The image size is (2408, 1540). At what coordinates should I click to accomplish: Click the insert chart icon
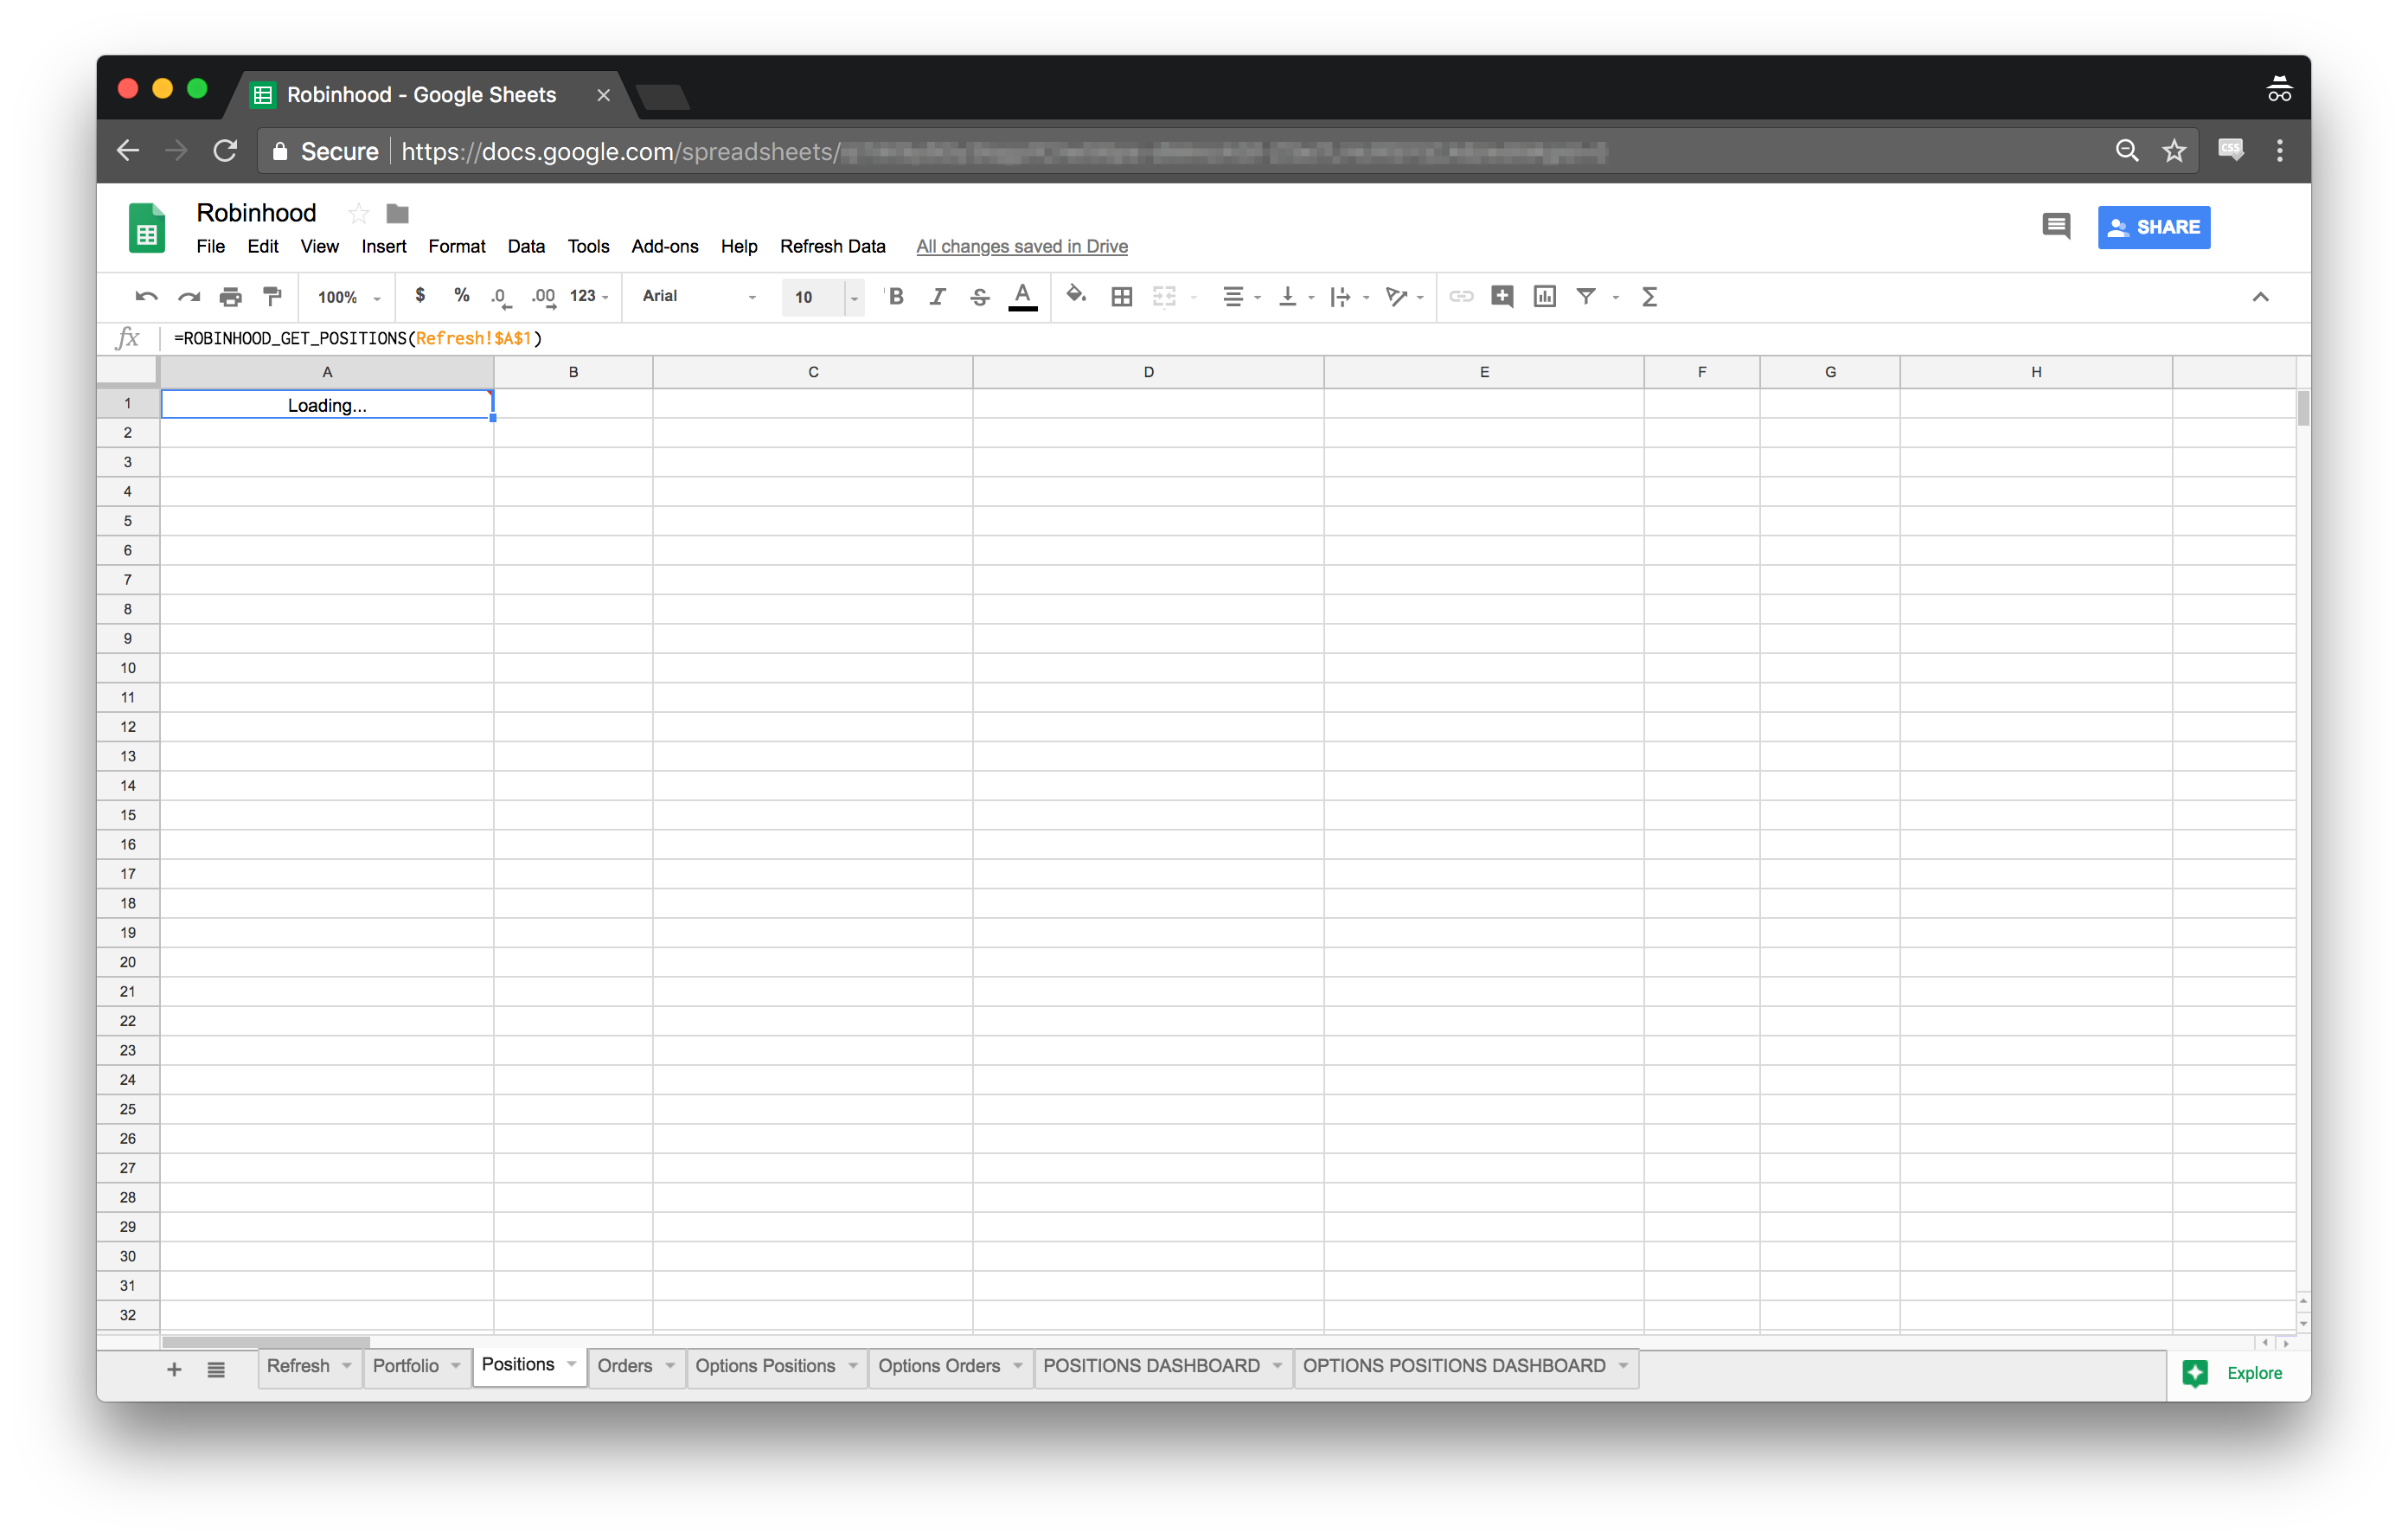click(x=1544, y=296)
